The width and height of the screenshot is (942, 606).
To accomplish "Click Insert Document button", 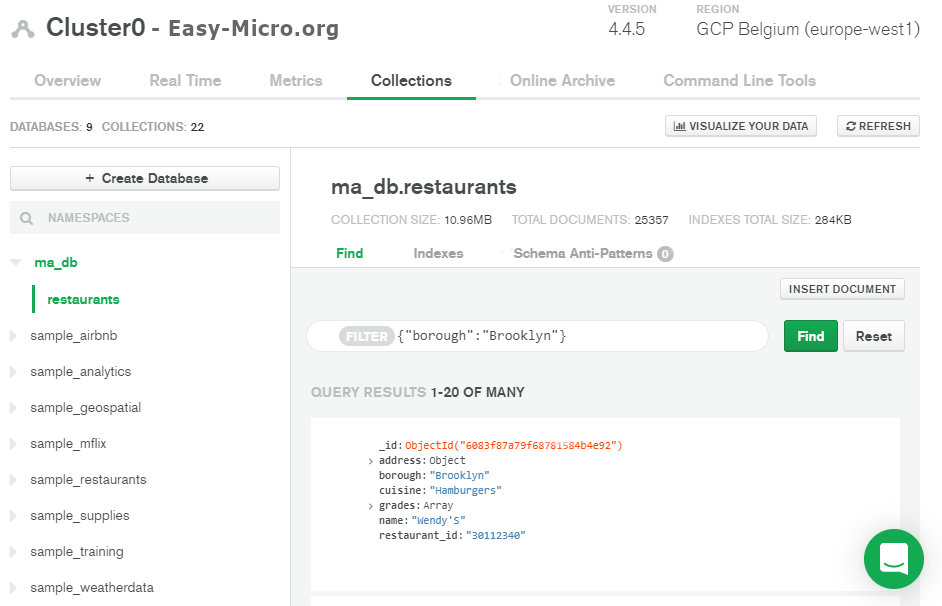I will (842, 289).
